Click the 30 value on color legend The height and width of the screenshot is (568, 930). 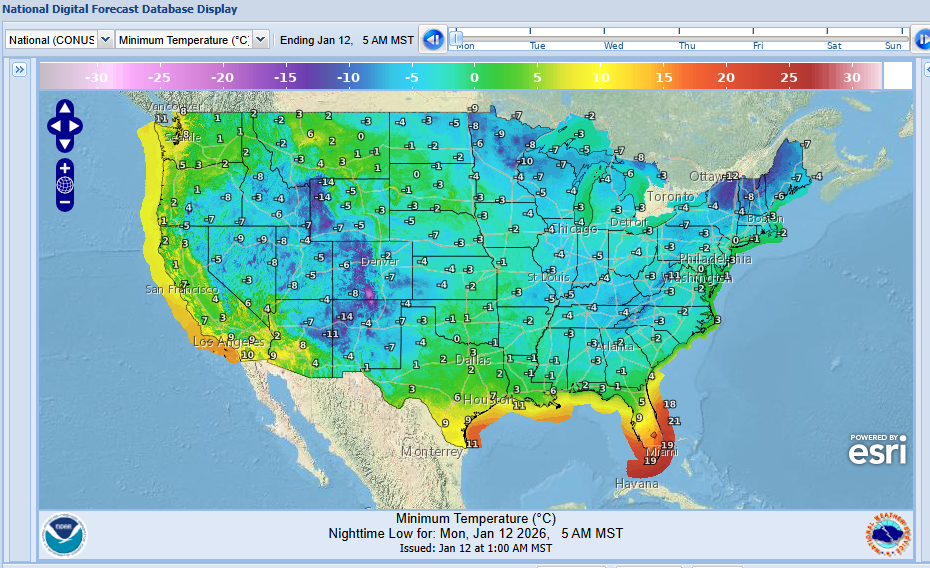(x=852, y=77)
